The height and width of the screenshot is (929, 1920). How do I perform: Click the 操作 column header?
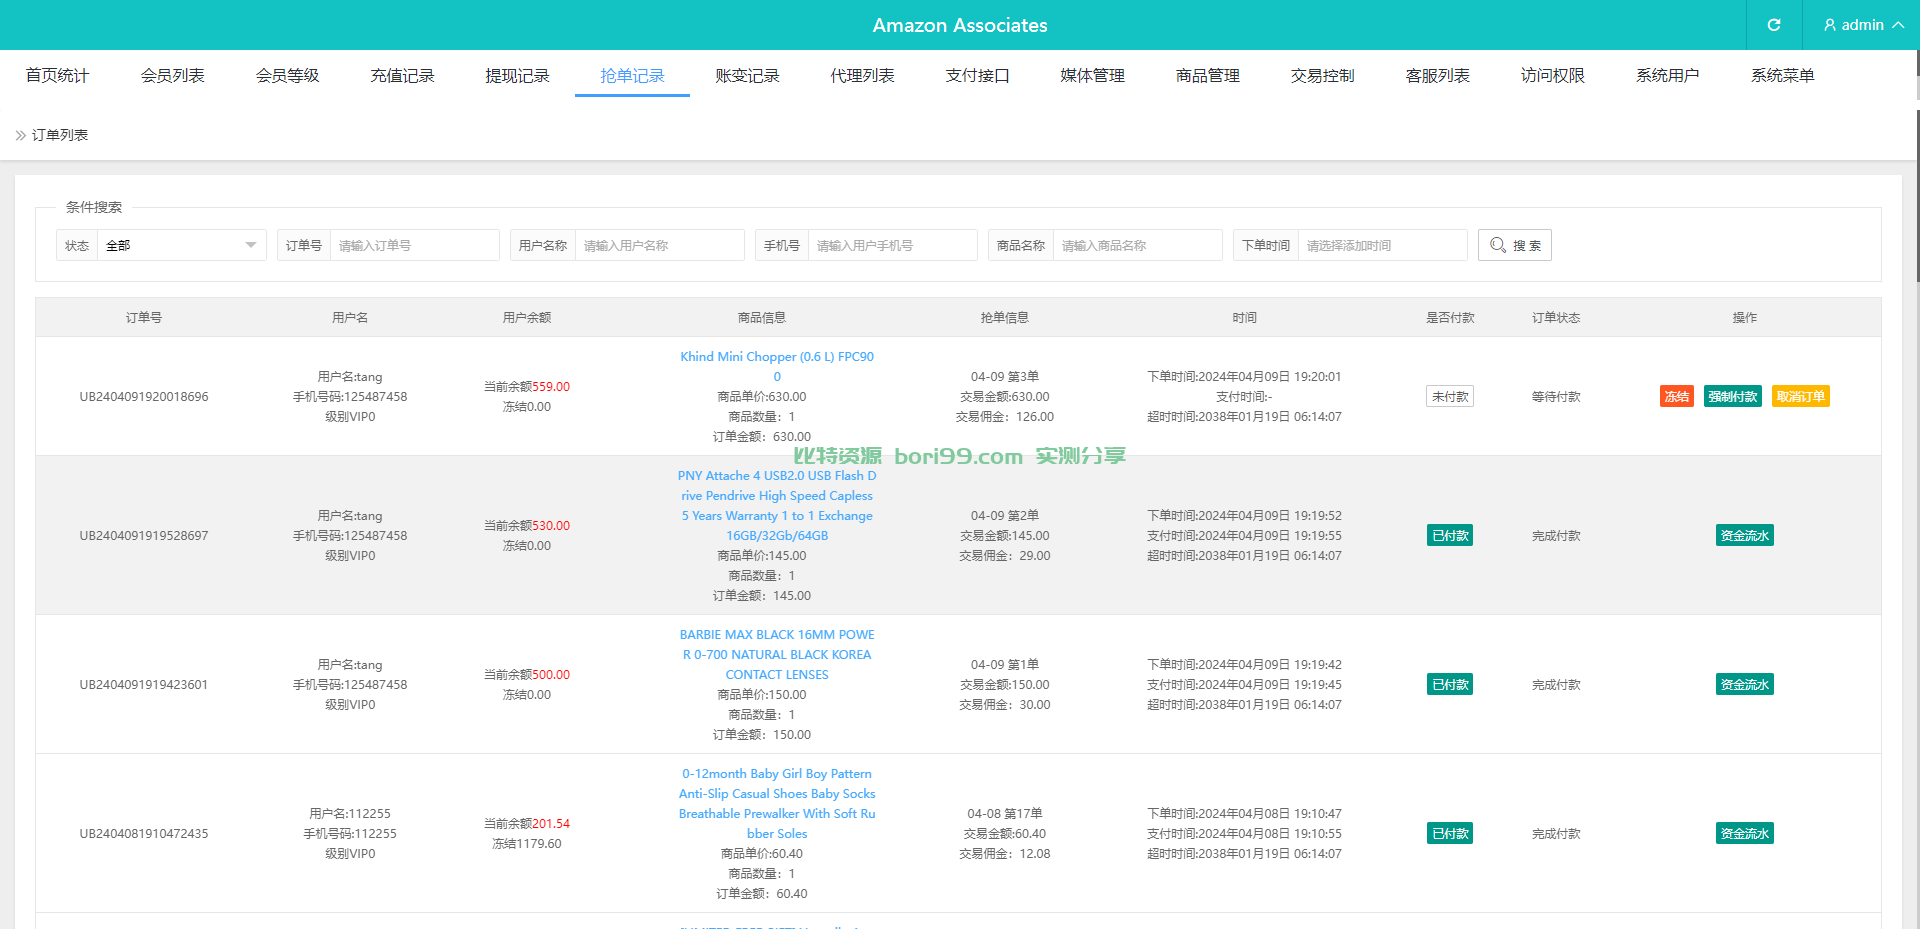coord(1745,318)
